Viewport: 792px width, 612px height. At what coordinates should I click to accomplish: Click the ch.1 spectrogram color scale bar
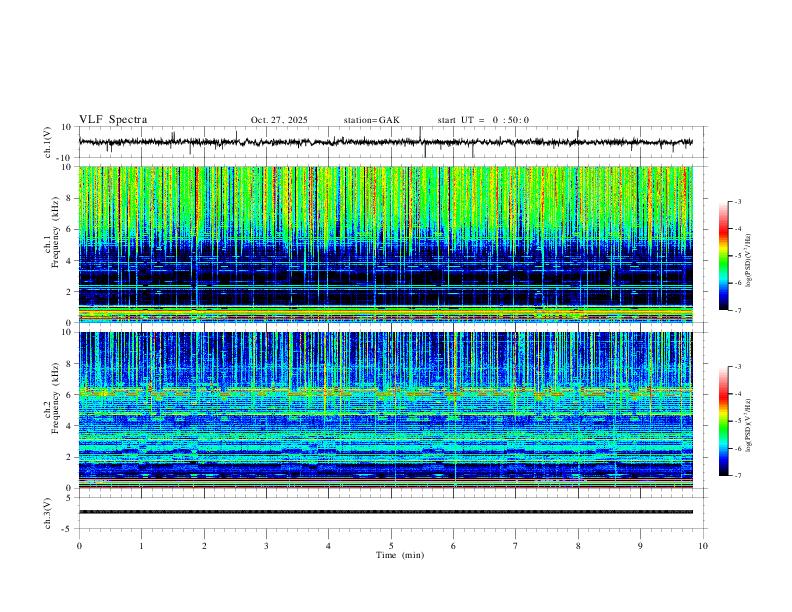[x=723, y=256]
